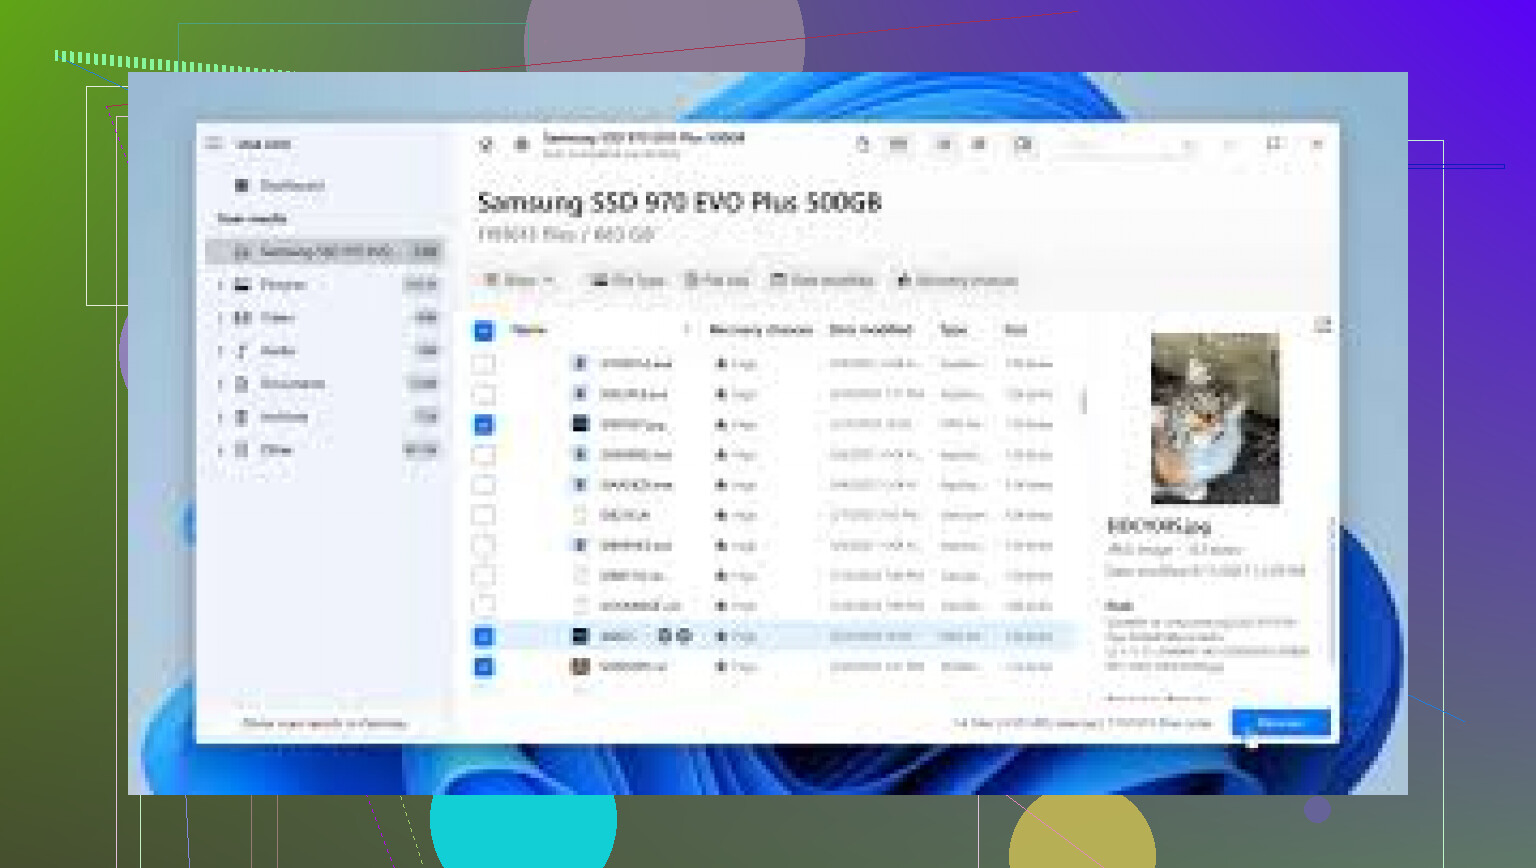Click the Pictures category icon in sidebar
Screen dimensions: 1536x868
pos(242,285)
